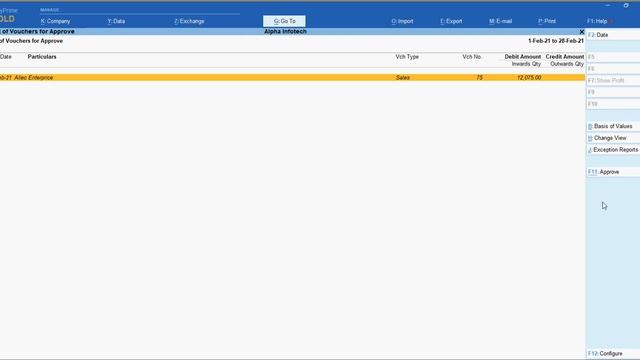Click the Sales voucher type cell
Viewport: 640px width, 360px height.
(402, 78)
